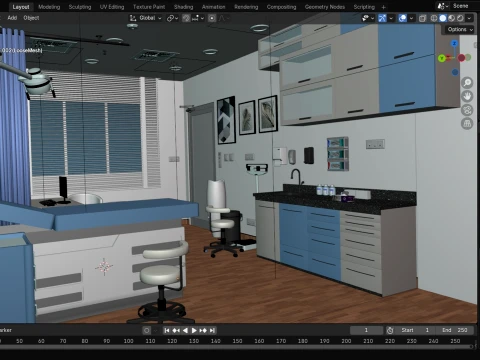Toggle auto keying record button
Viewport: 480px width, 360px height.
coord(146,330)
